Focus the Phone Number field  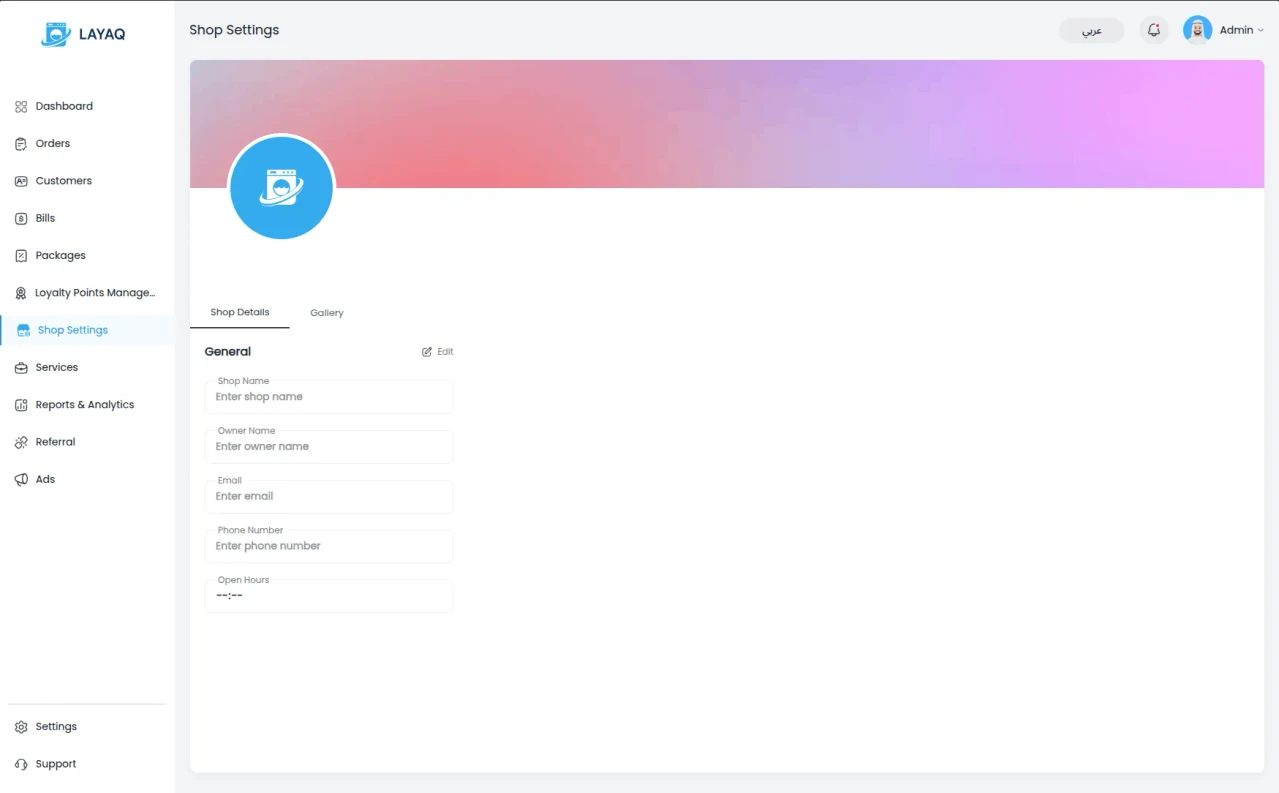tap(329, 546)
